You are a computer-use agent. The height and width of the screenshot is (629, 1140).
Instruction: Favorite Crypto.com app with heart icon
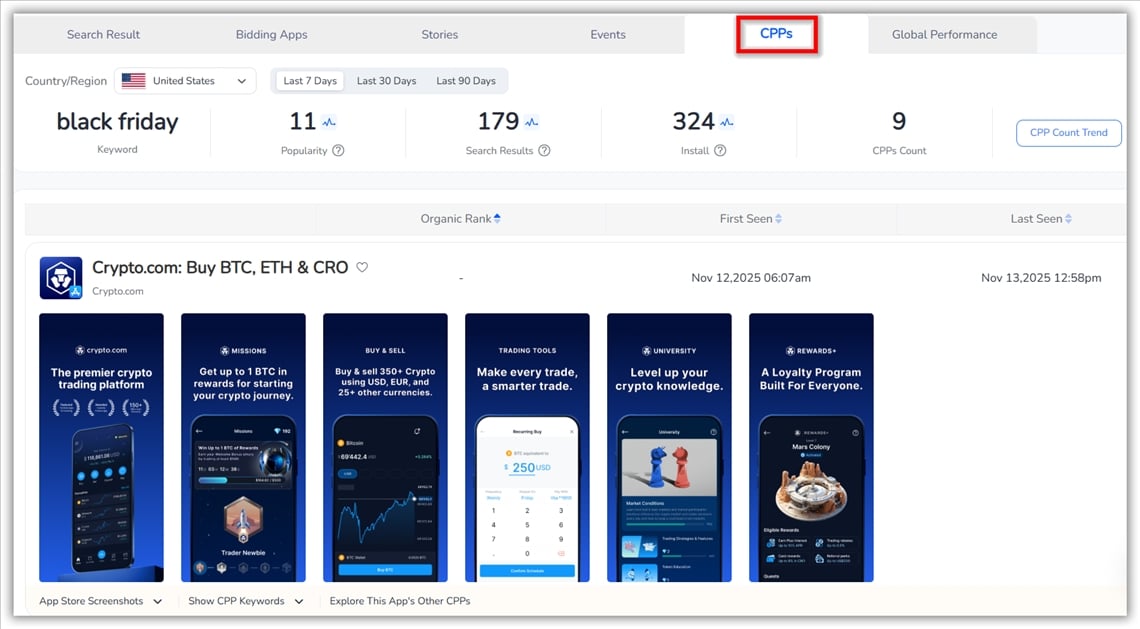363,267
